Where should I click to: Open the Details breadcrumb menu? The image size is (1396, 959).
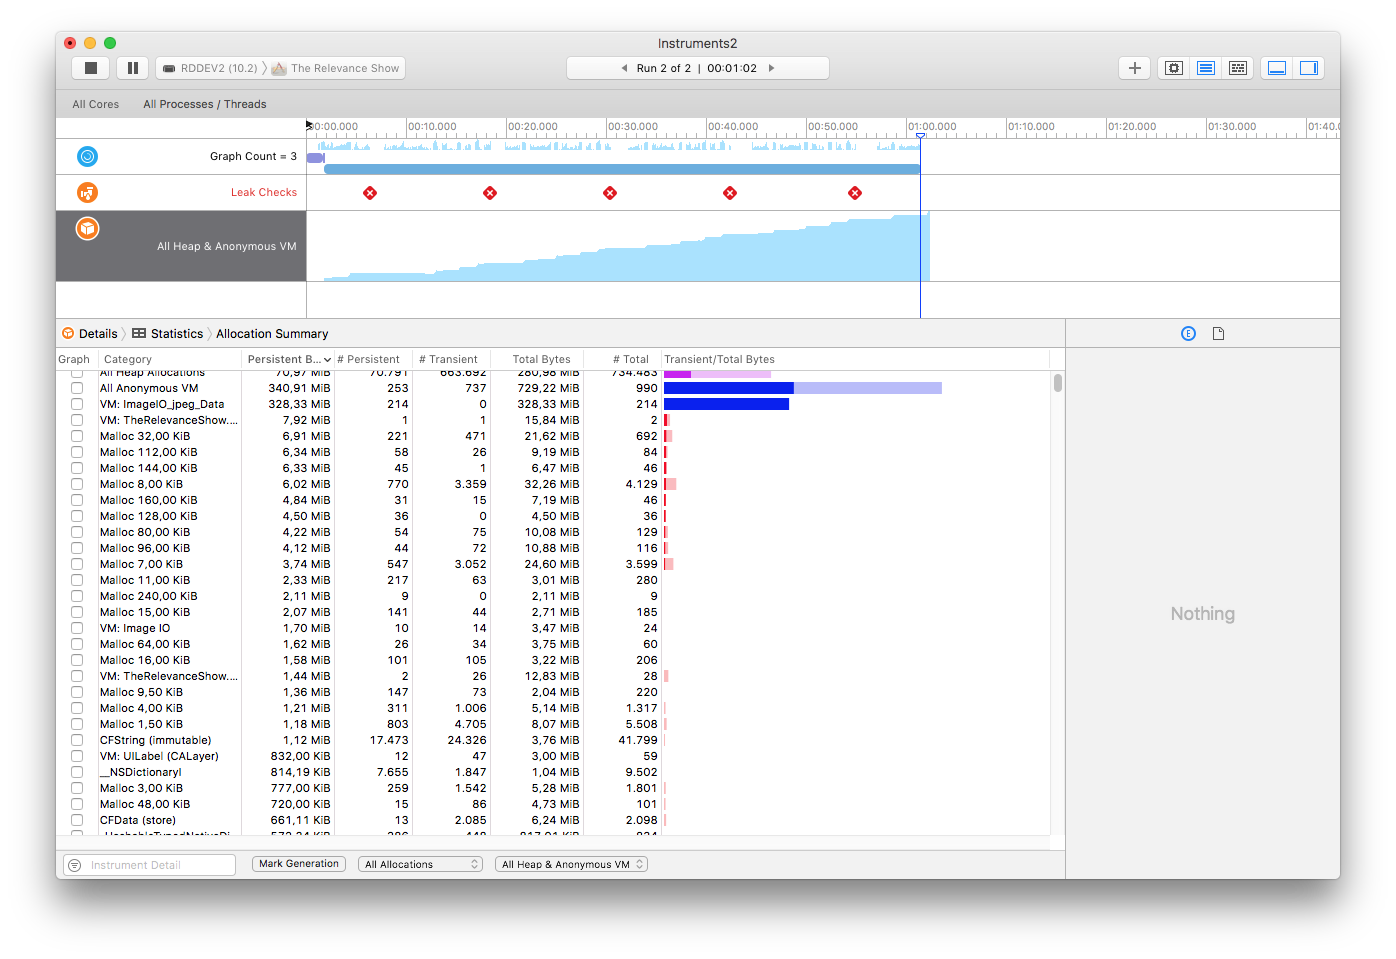90,334
